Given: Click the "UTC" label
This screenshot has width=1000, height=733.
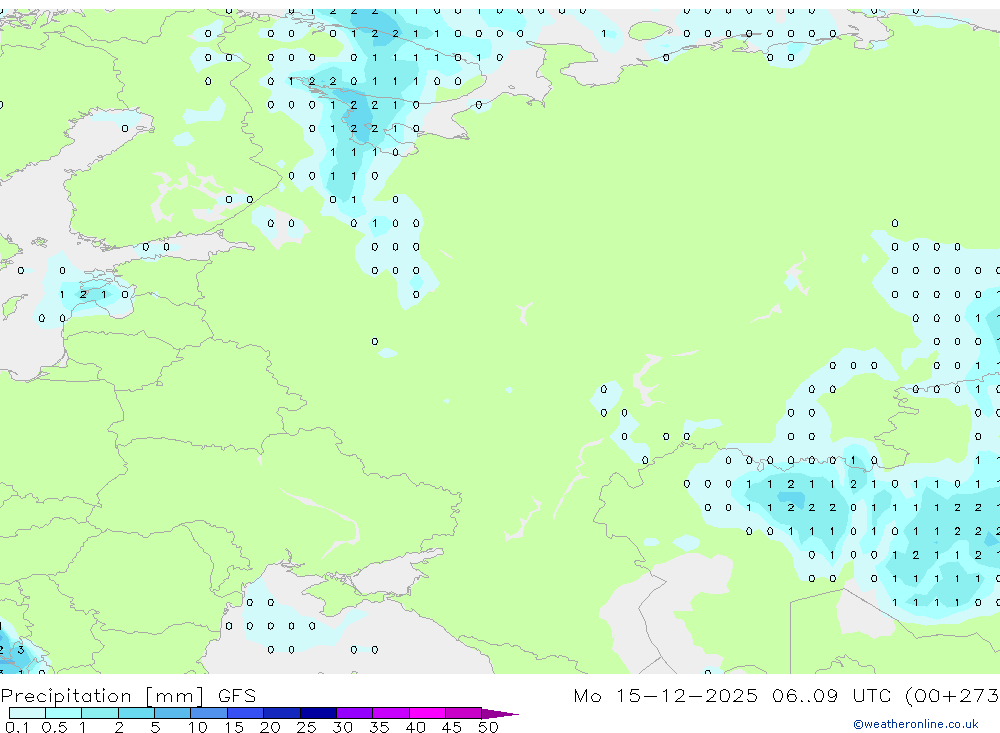Looking at the screenshot, I should tap(872, 695).
